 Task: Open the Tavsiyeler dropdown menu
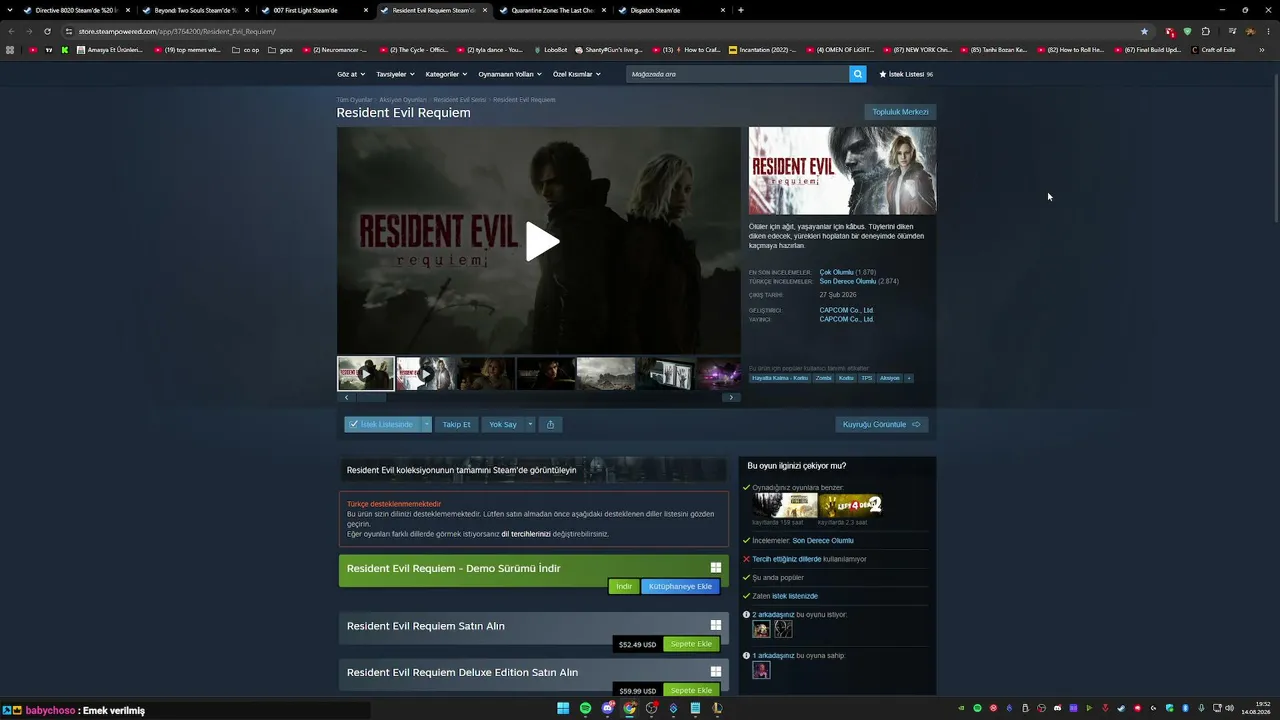(395, 74)
